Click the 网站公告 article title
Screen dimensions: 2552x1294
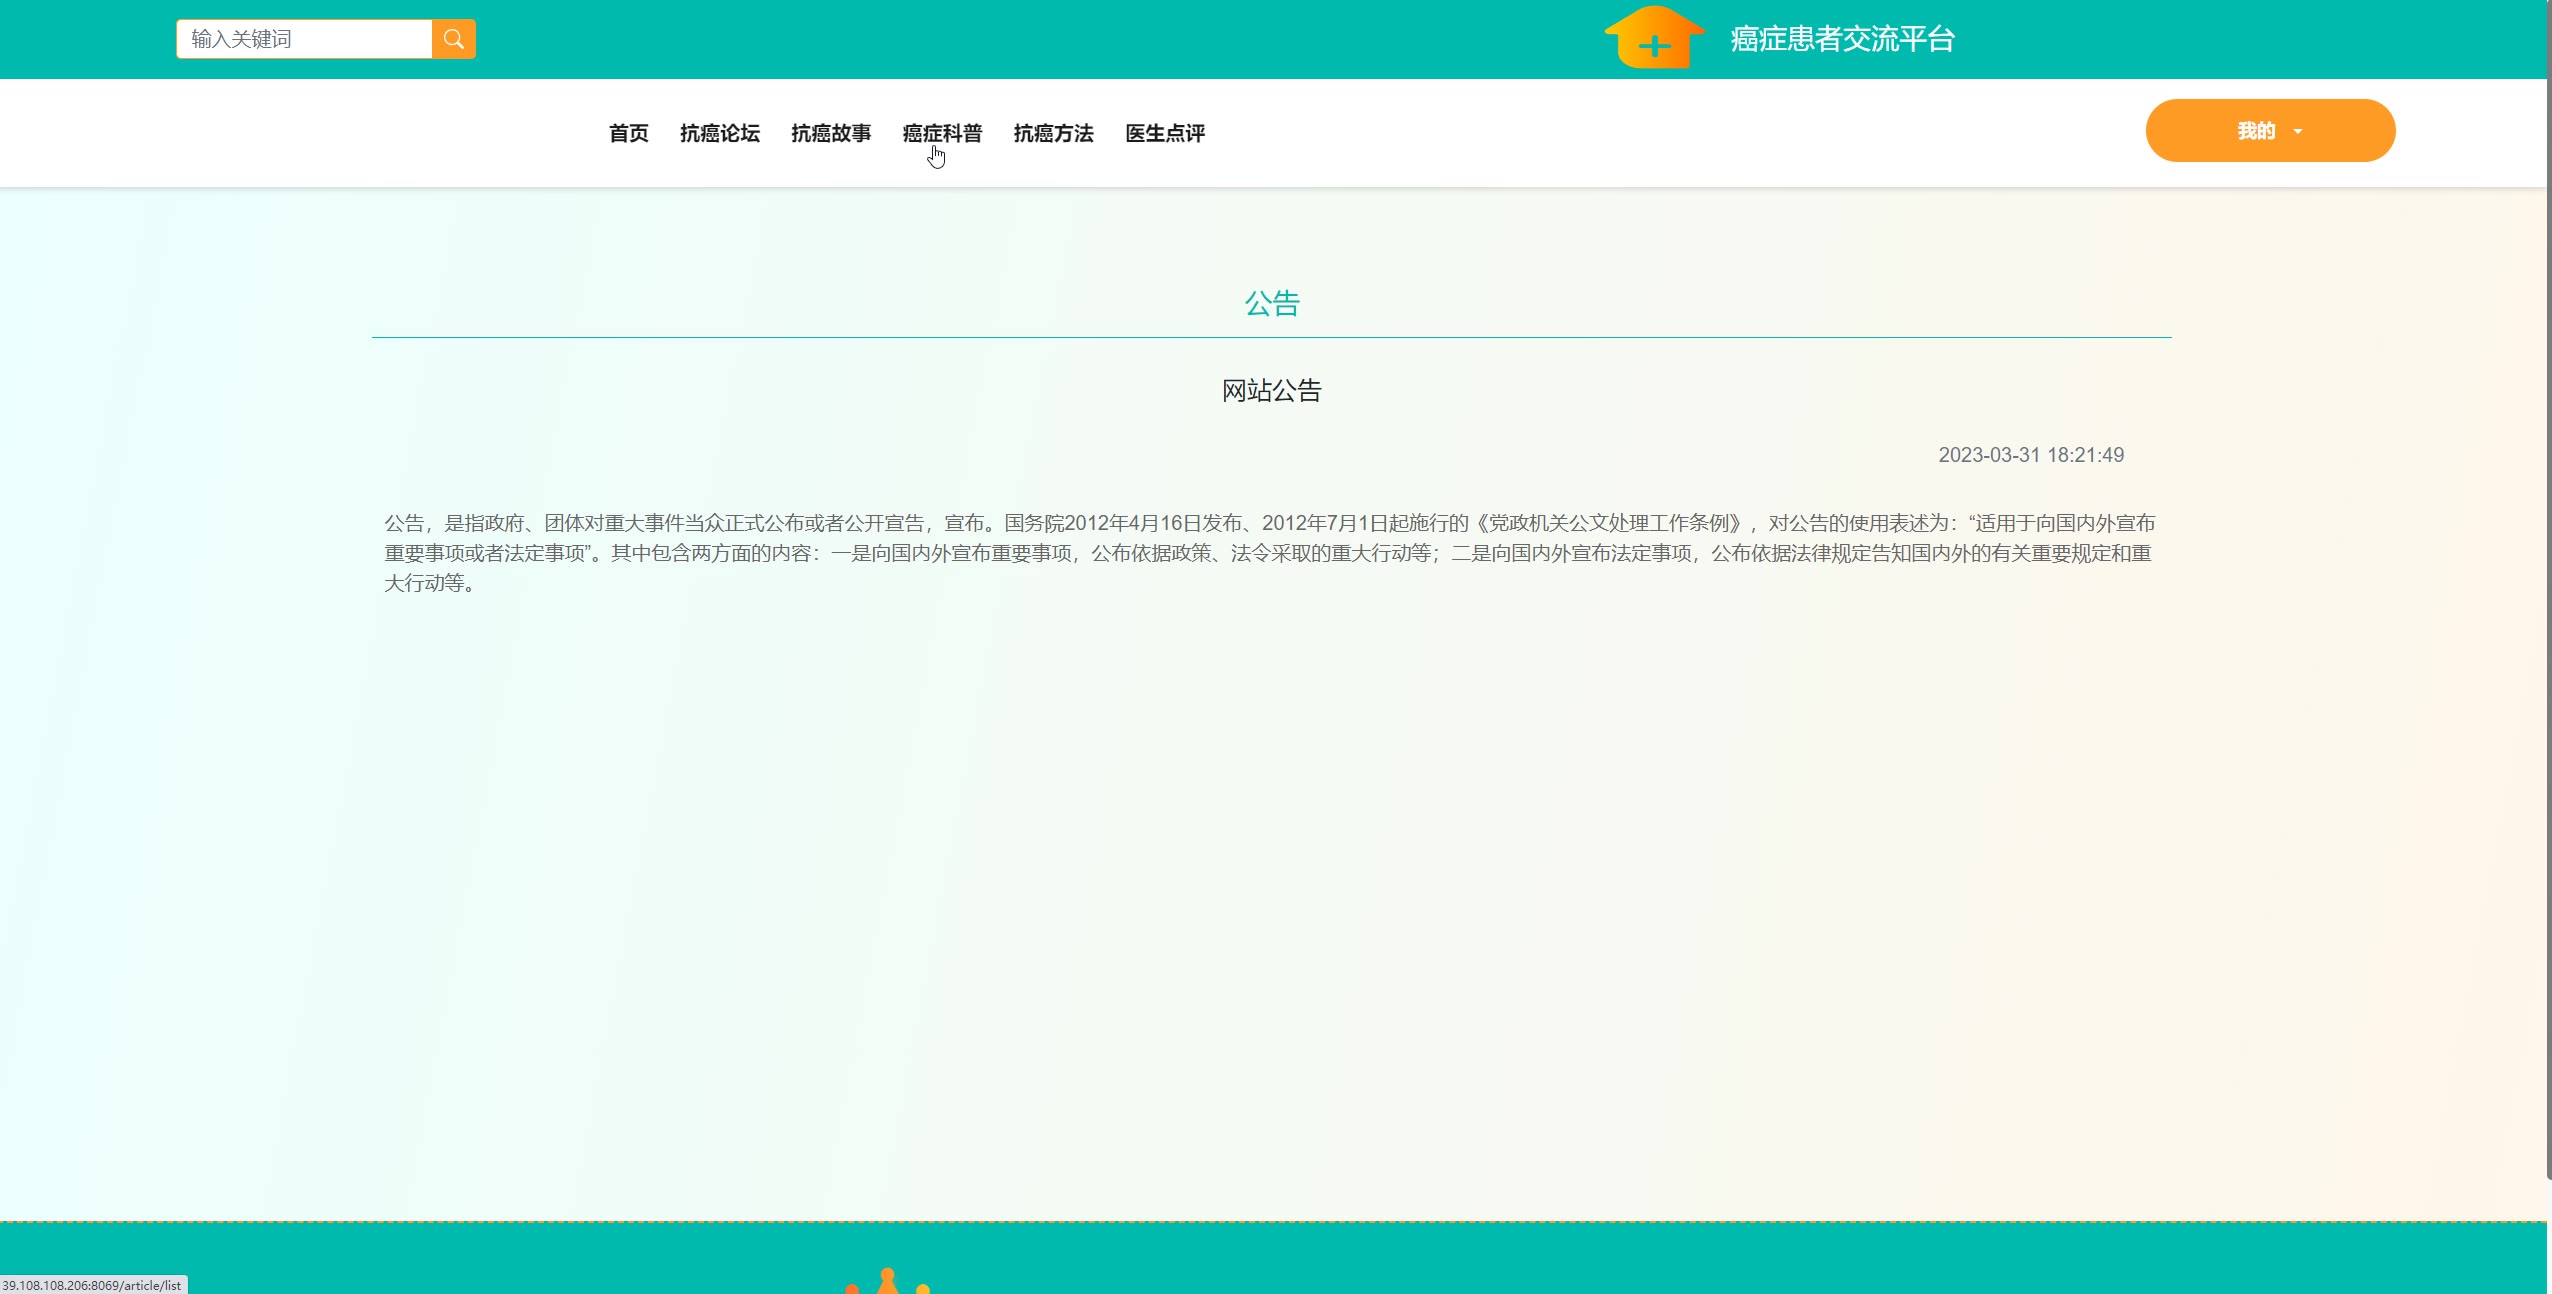click(x=1272, y=391)
